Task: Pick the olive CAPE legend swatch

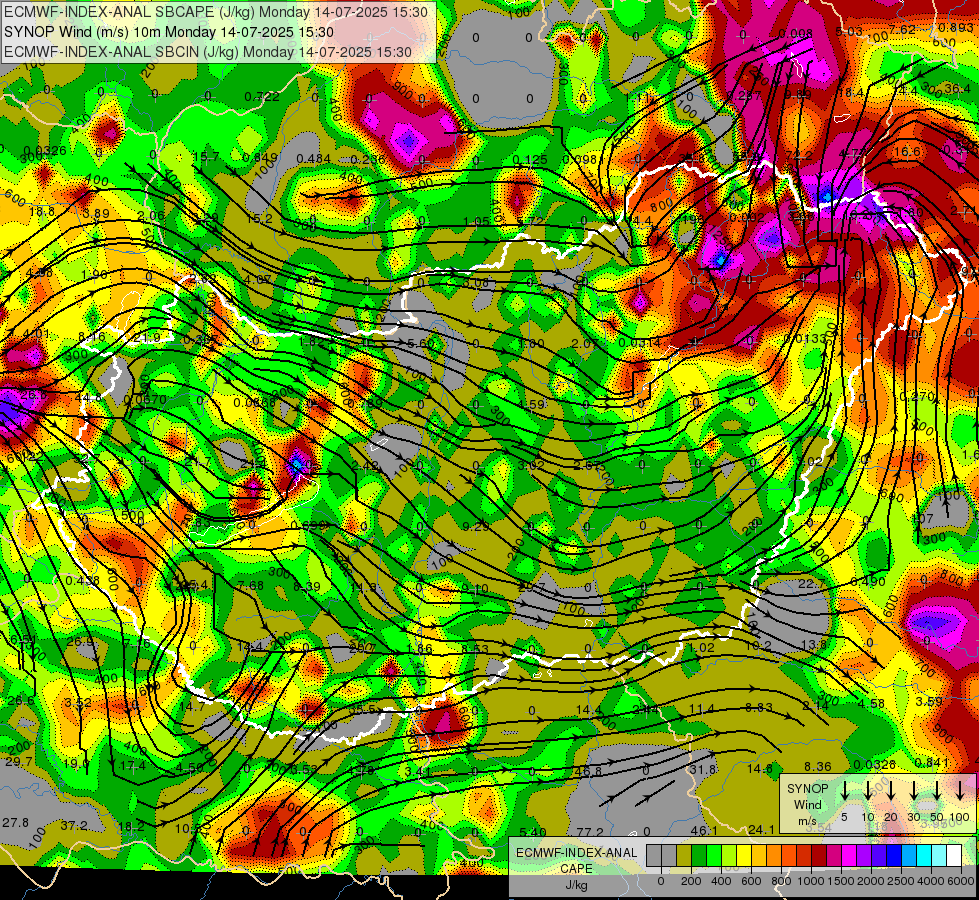Action: pos(684,855)
